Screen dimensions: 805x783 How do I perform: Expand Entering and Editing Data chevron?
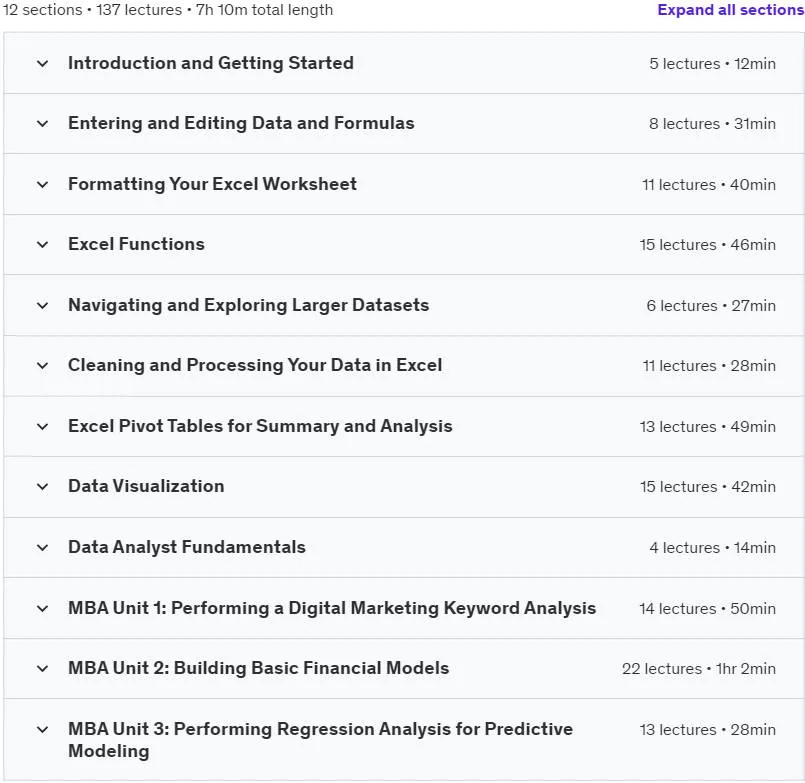(43, 124)
